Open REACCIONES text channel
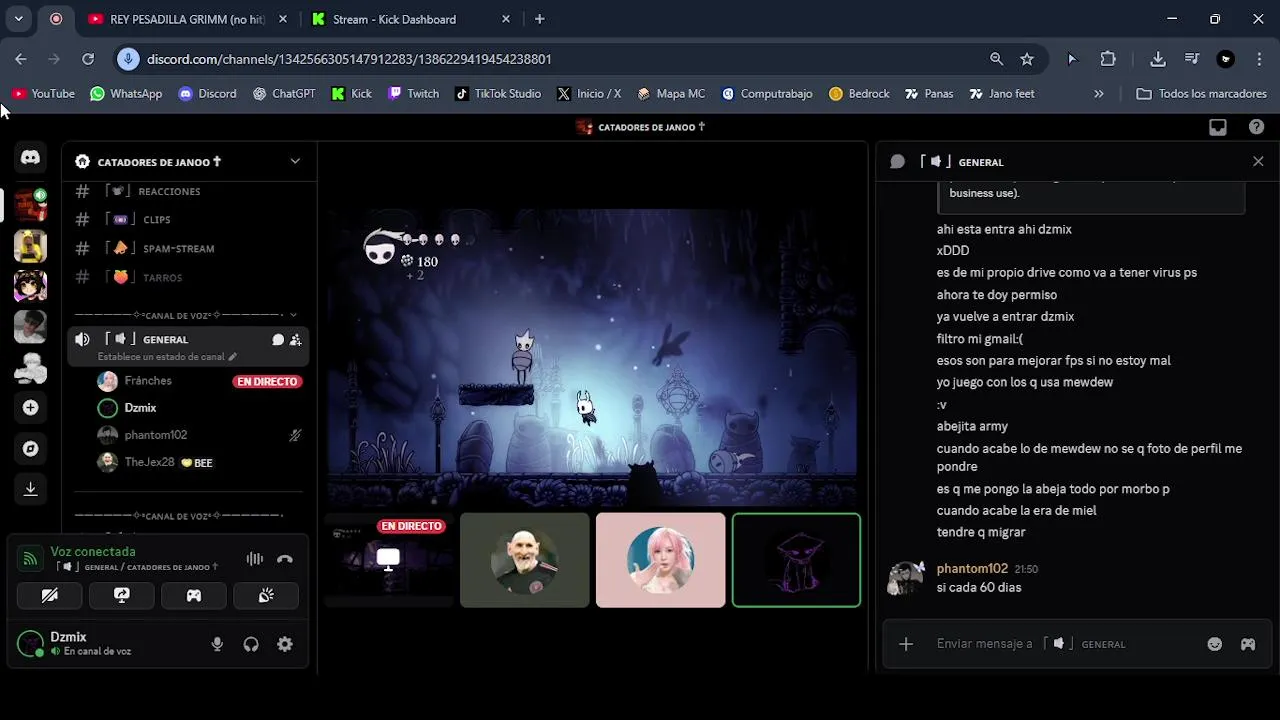 [188, 191]
